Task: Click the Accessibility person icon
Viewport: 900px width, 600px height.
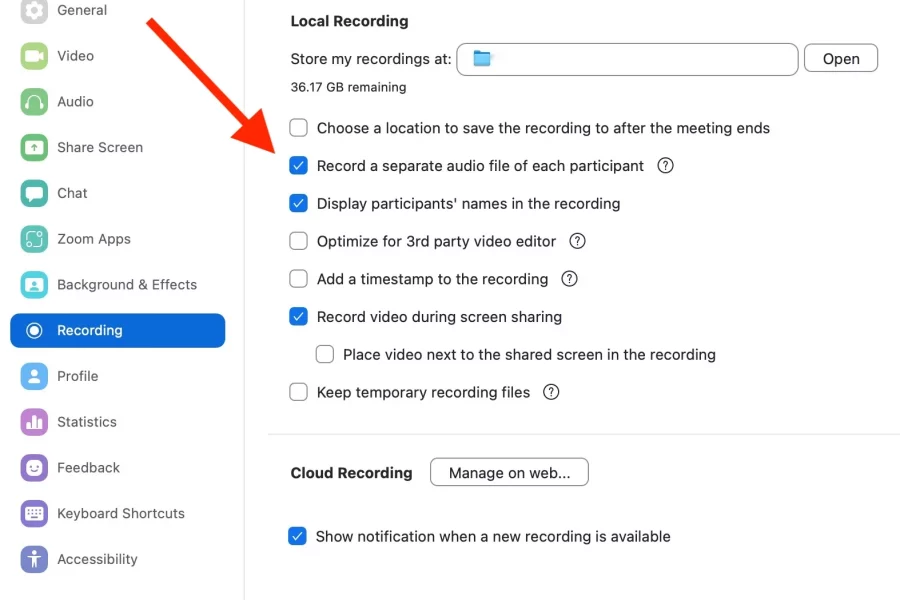Action: pos(34,559)
